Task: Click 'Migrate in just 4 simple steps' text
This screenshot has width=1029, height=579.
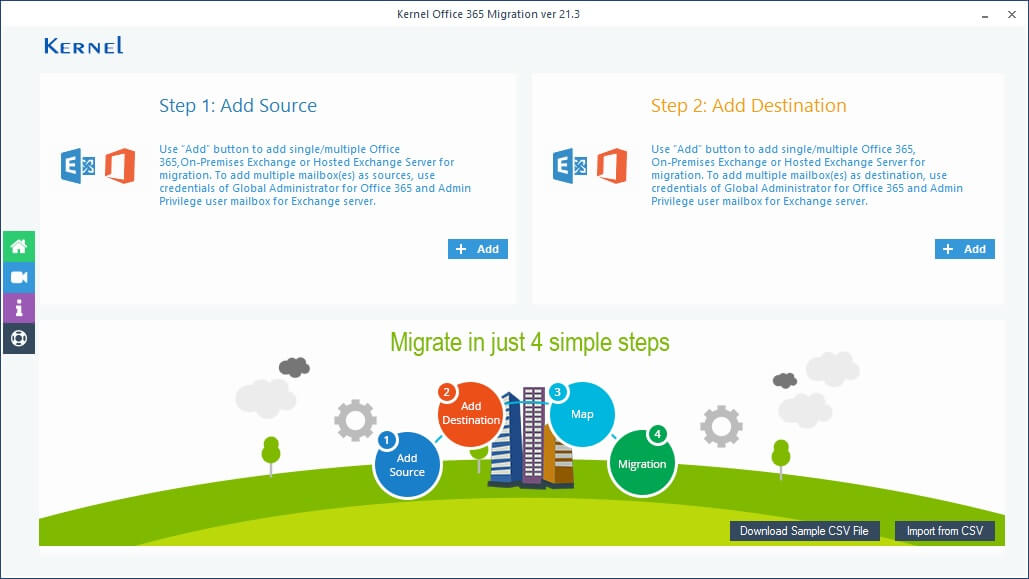Action: (530, 342)
